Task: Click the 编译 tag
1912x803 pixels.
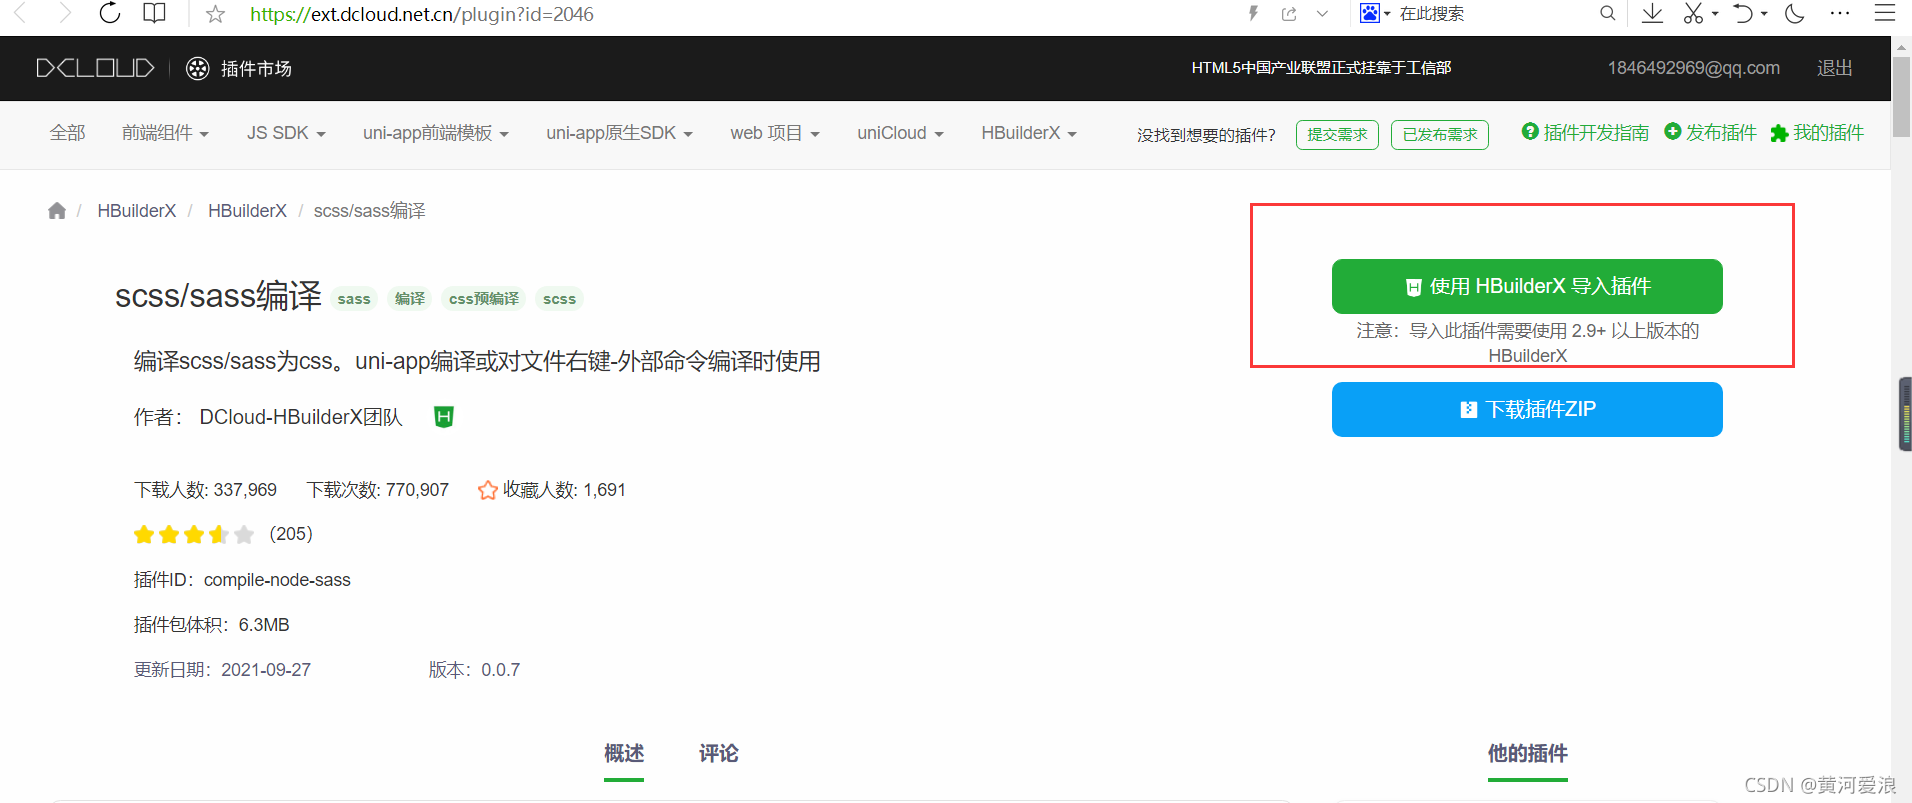Action: point(409,299)
